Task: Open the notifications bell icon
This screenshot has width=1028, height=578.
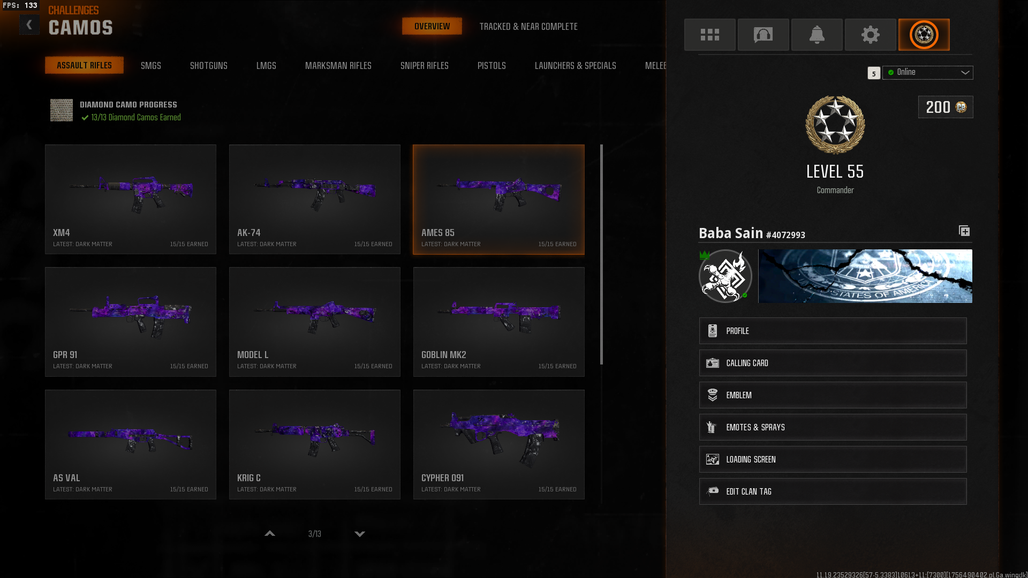Action: 817,35
